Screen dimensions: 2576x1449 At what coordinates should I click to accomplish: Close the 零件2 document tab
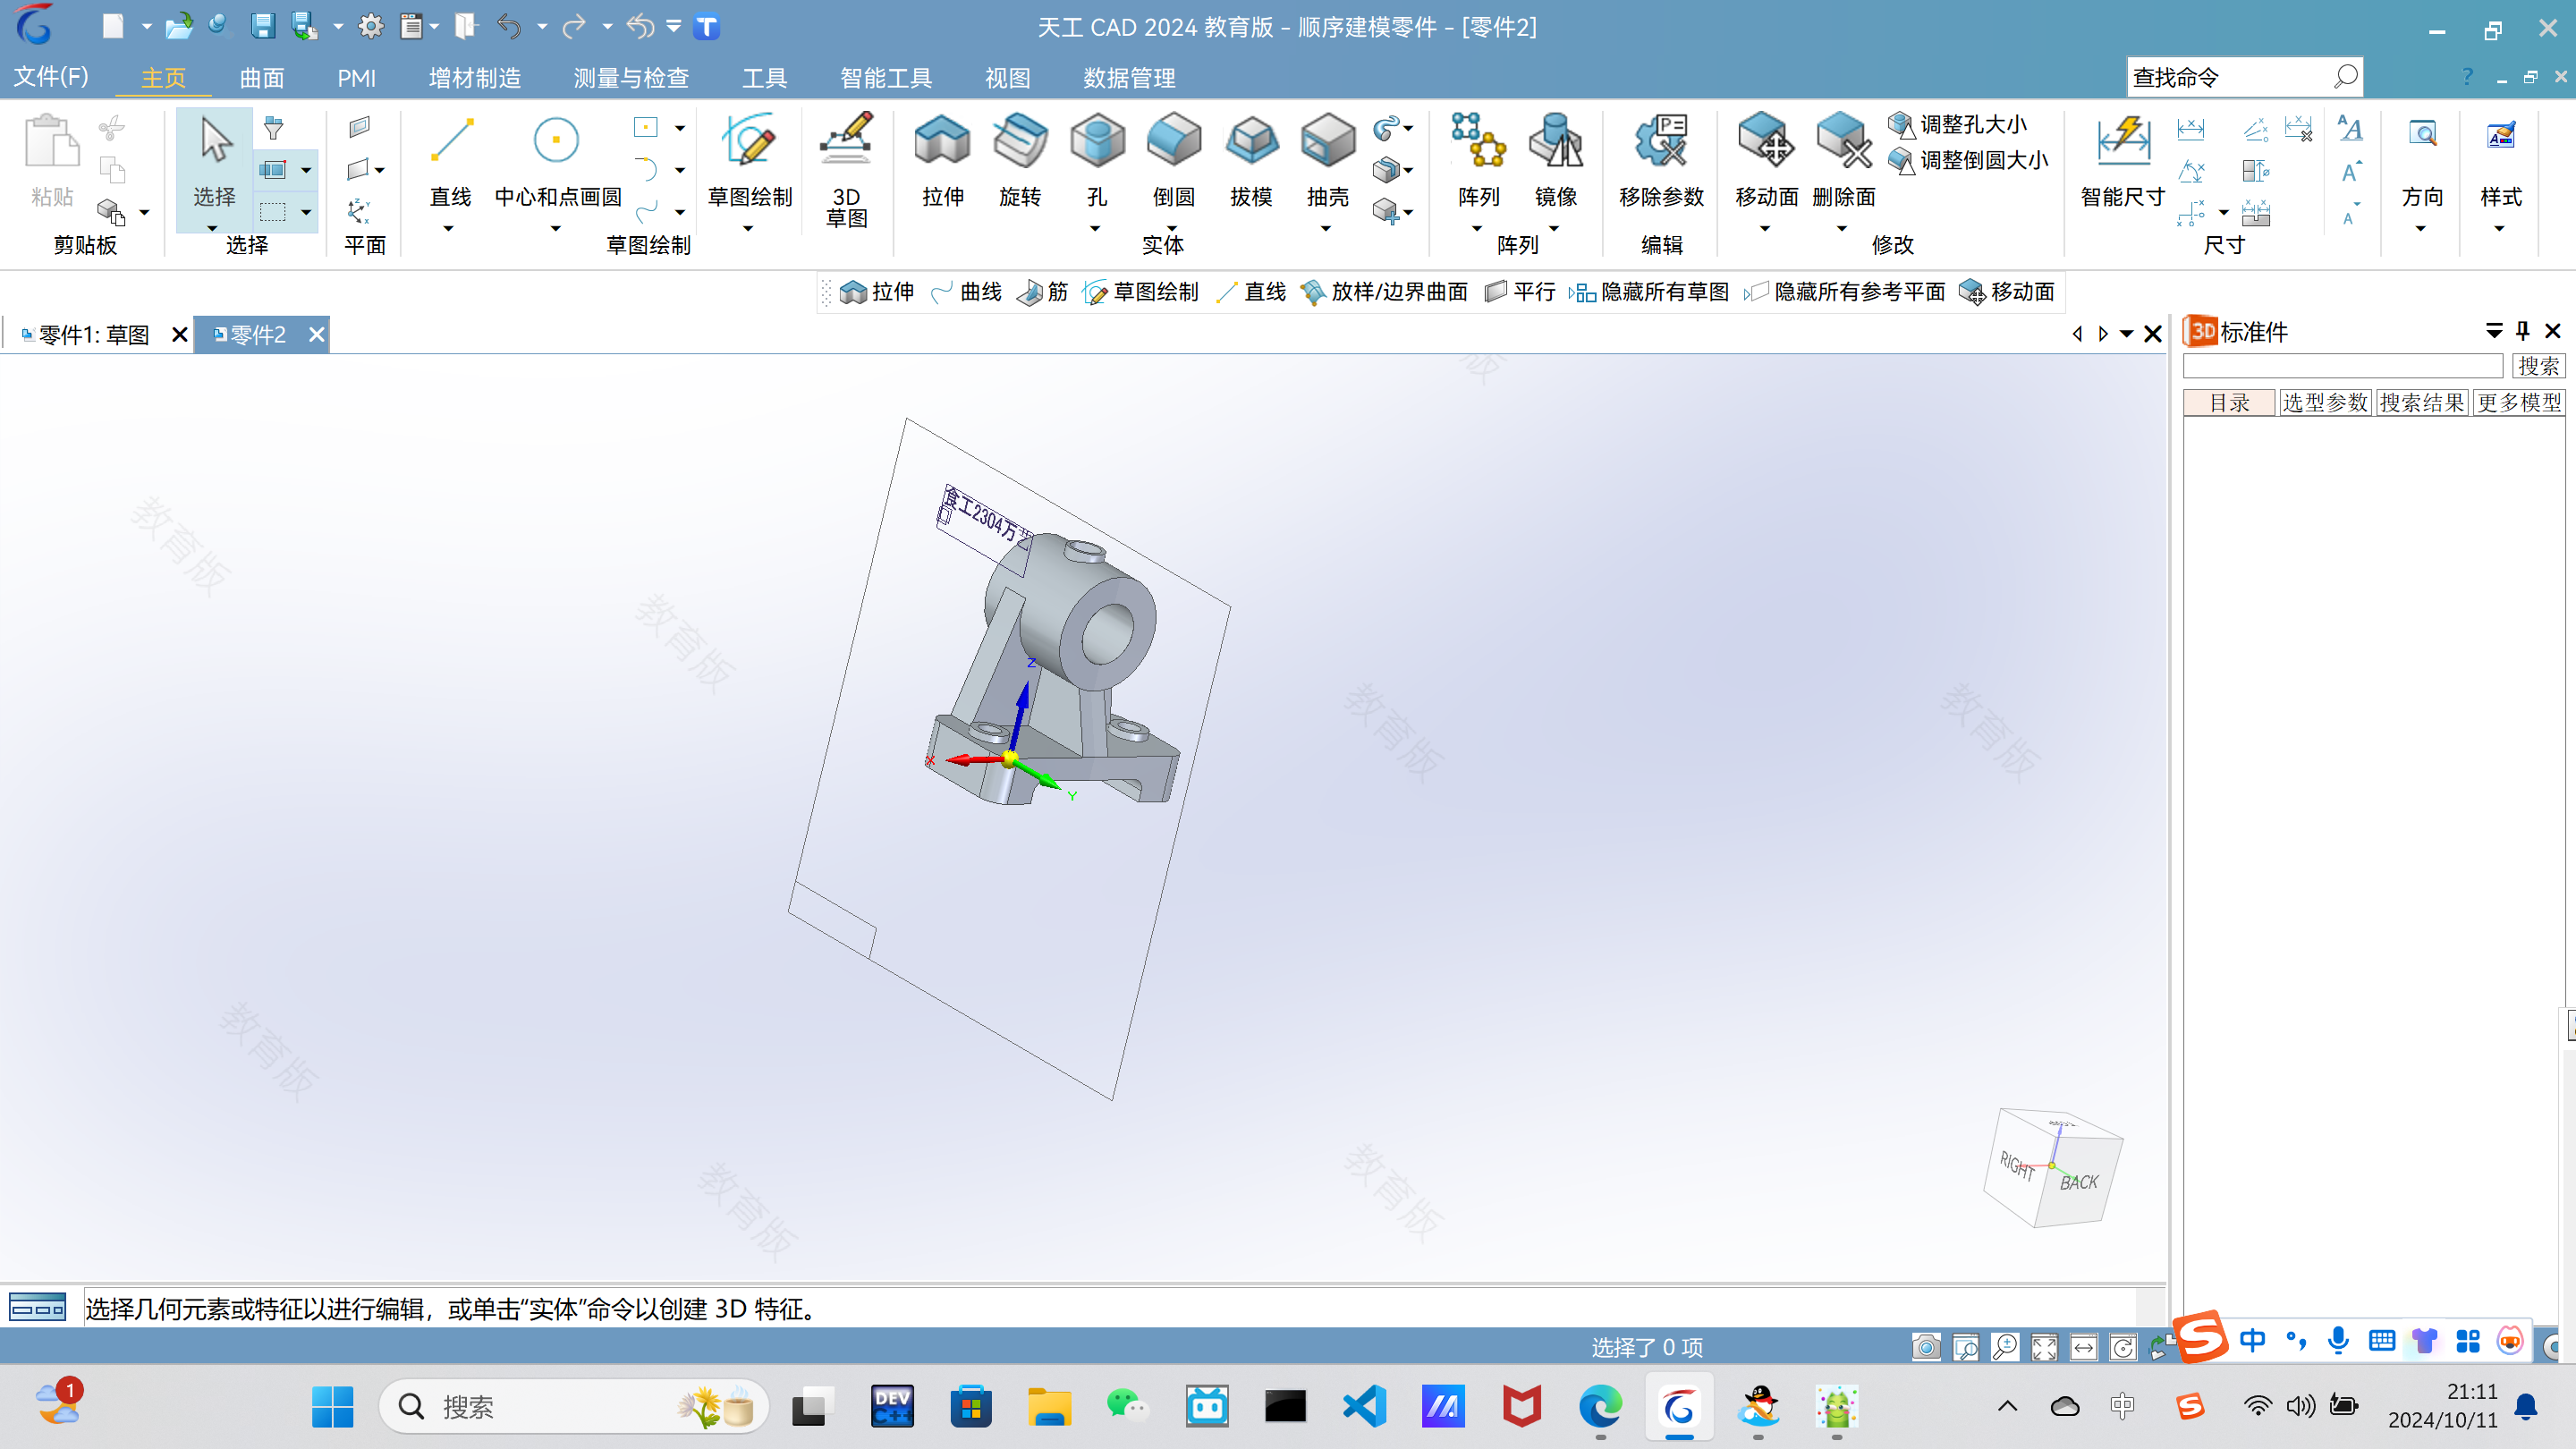click(x=316, y=334)
